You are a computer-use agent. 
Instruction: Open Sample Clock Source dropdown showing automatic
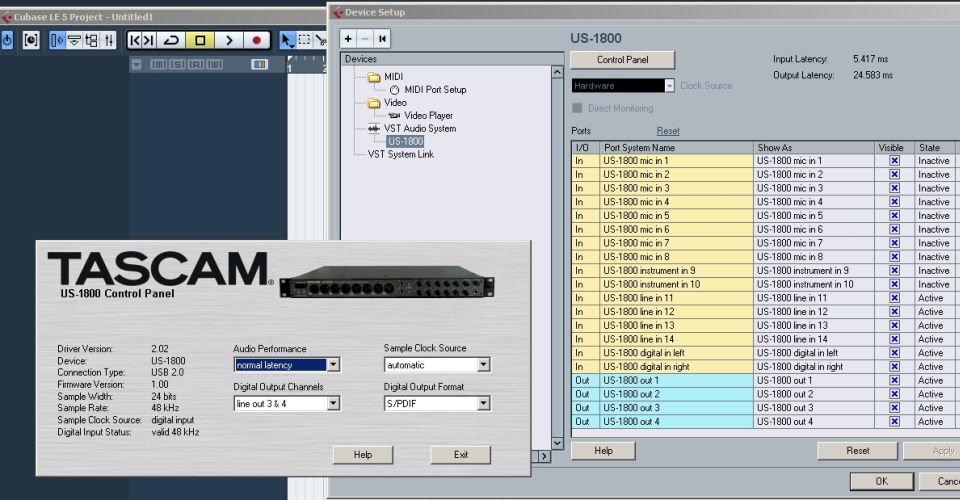484,365
